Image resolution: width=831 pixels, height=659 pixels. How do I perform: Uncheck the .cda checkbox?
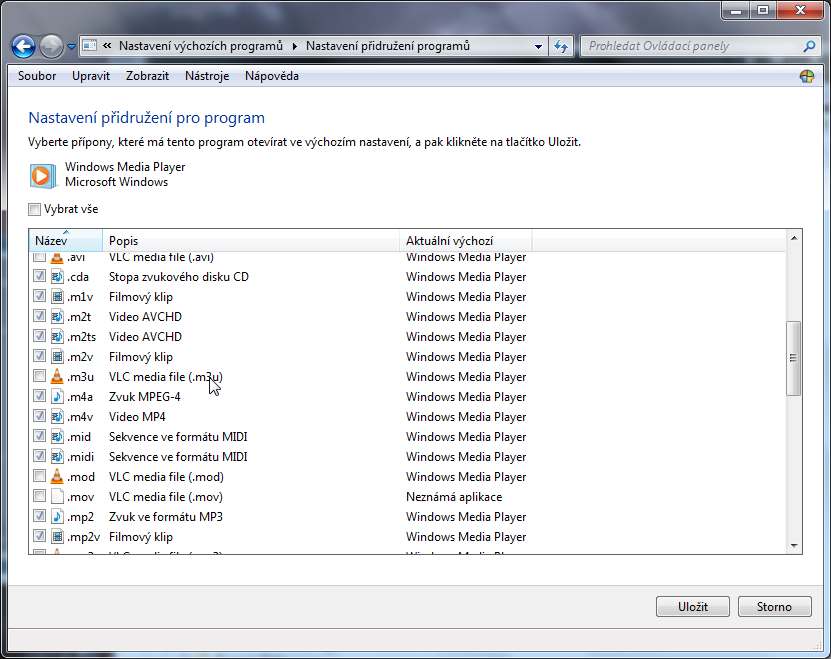pos(39,276)
